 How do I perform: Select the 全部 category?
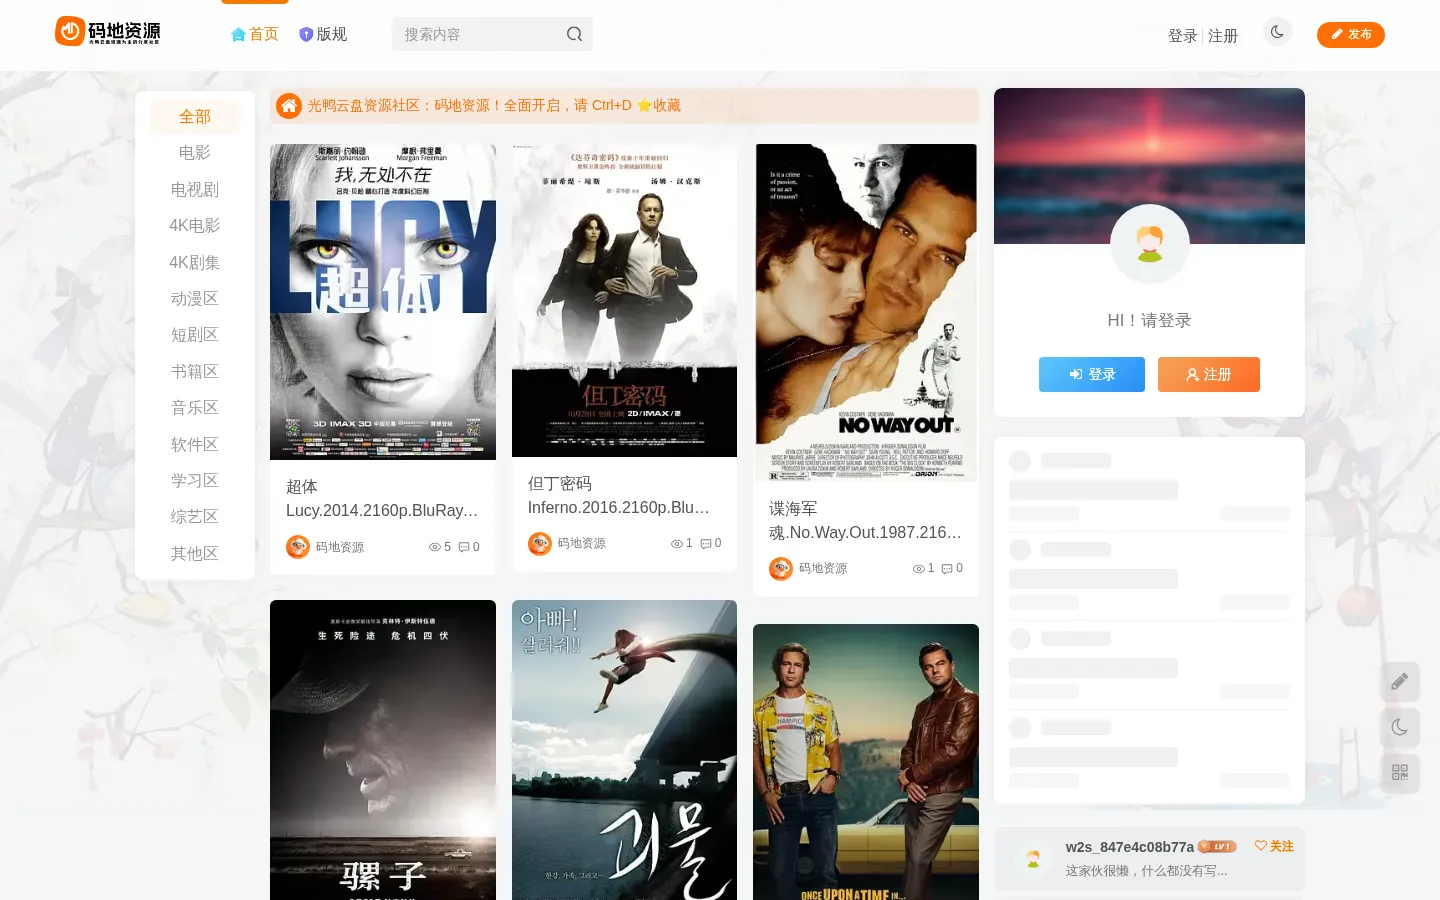[x=195, y=117]
